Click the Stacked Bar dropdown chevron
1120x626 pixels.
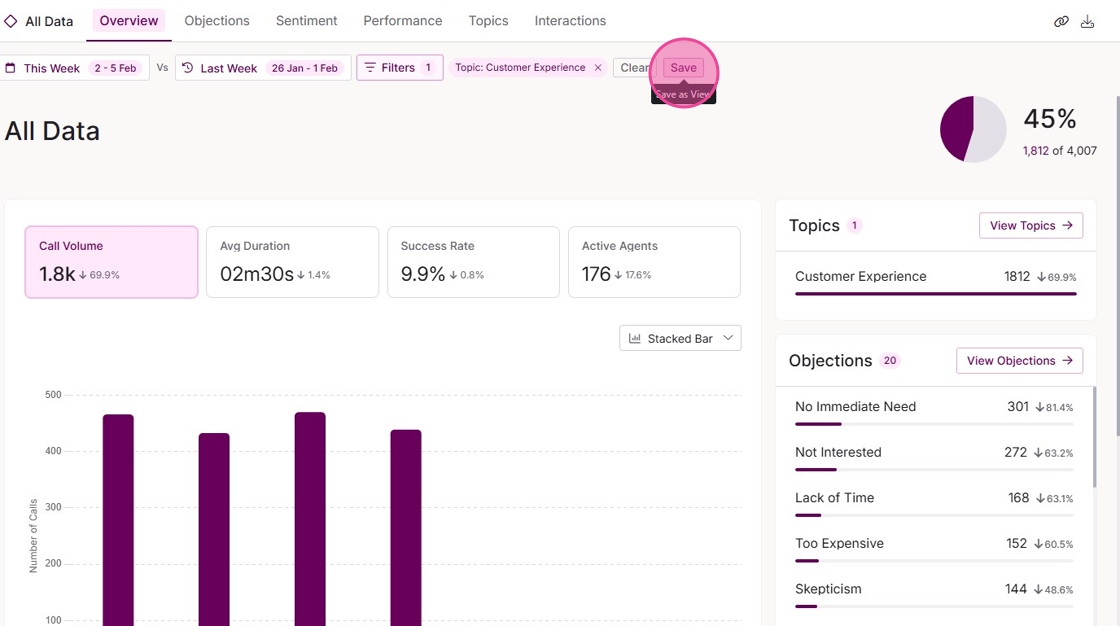(x=728, y=338)
